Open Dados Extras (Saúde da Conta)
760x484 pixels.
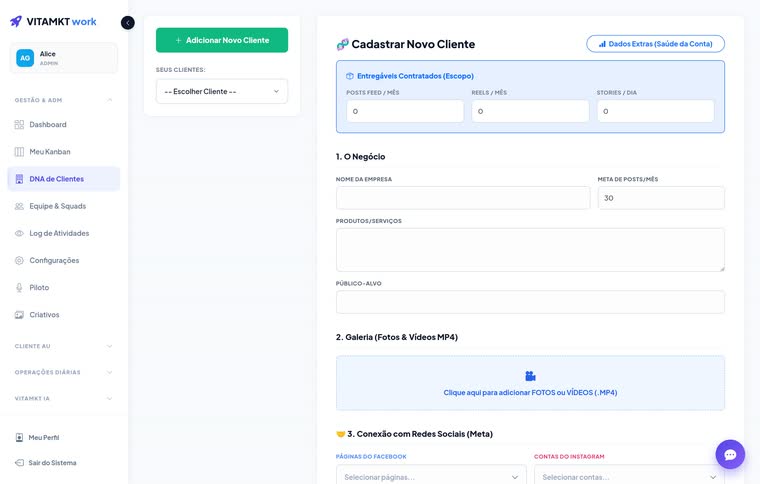point(655,44)
